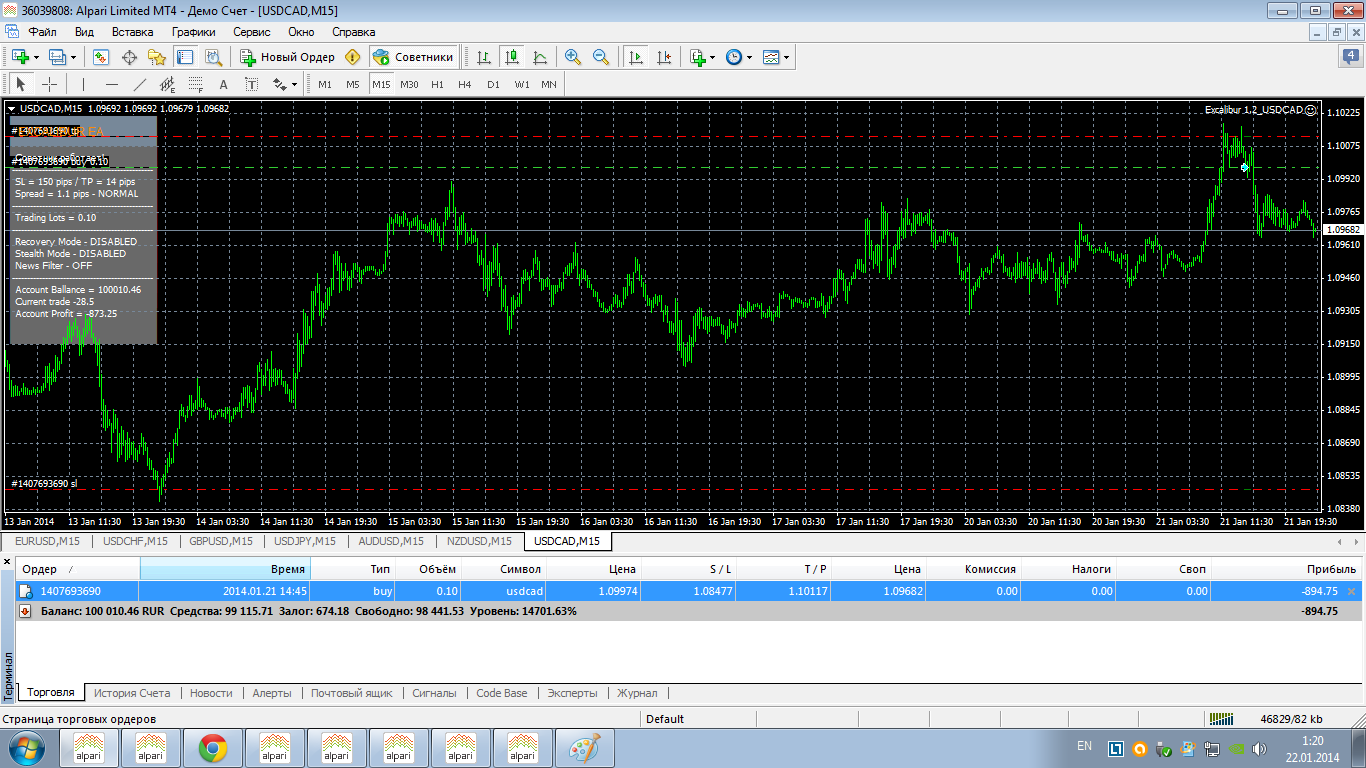Open the Графики menu

[193, 32]
